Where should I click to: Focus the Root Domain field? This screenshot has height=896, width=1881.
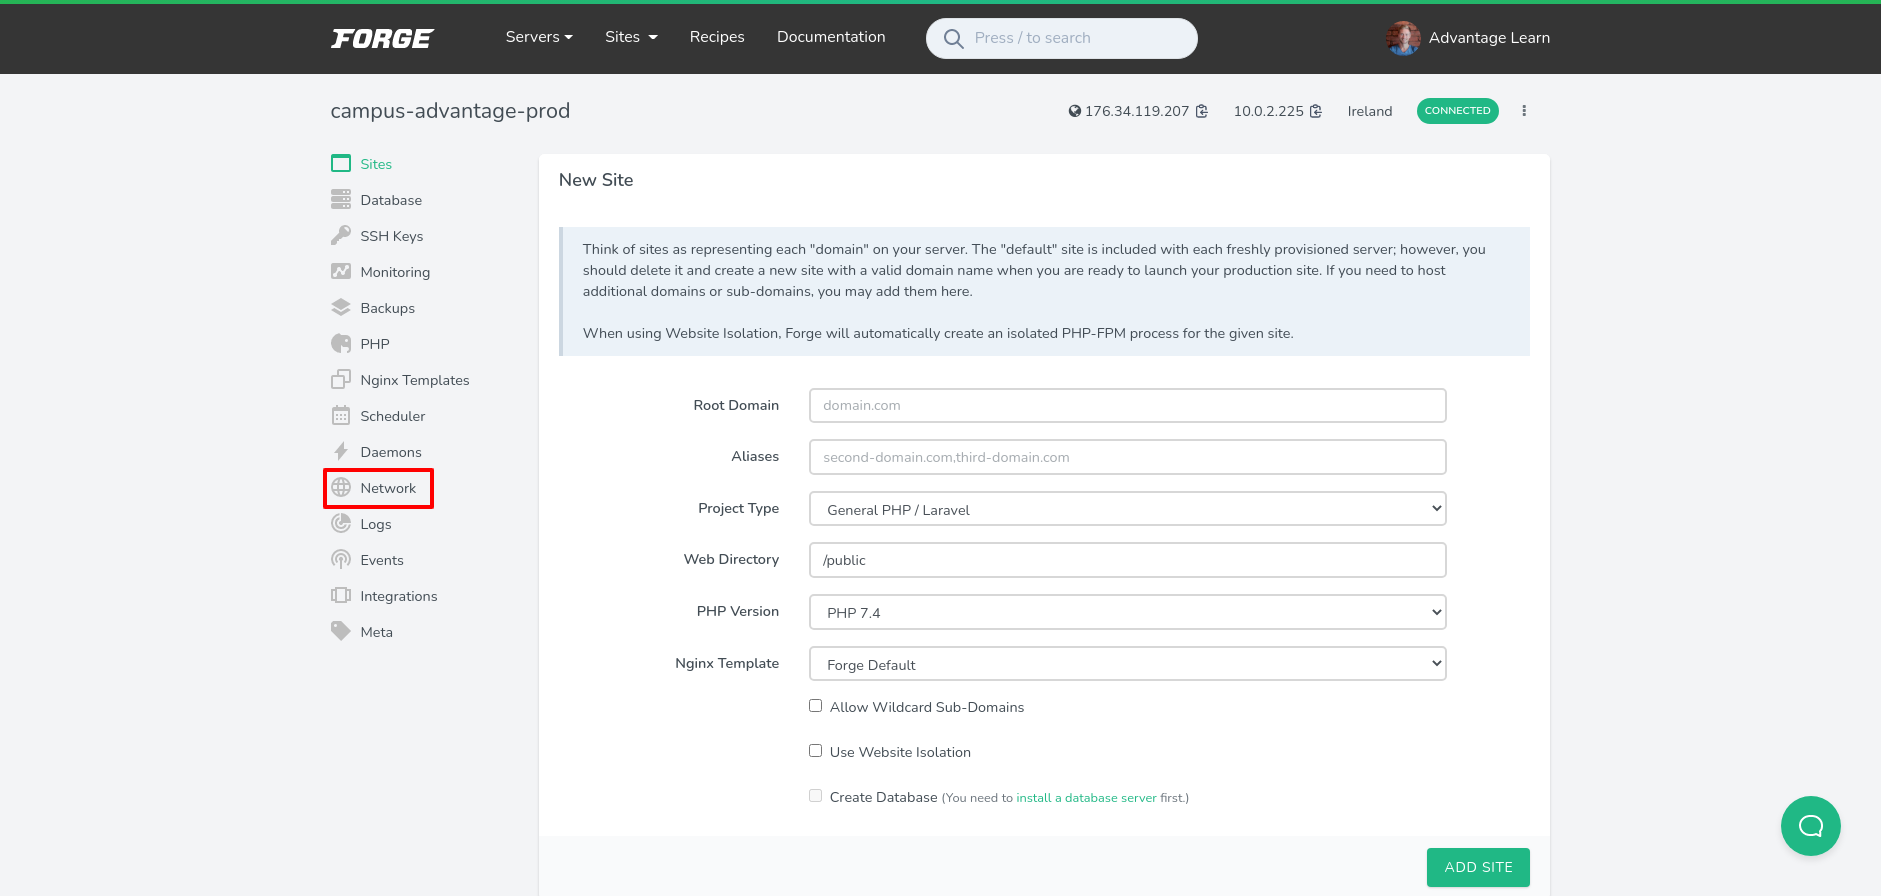(1127, 405)
